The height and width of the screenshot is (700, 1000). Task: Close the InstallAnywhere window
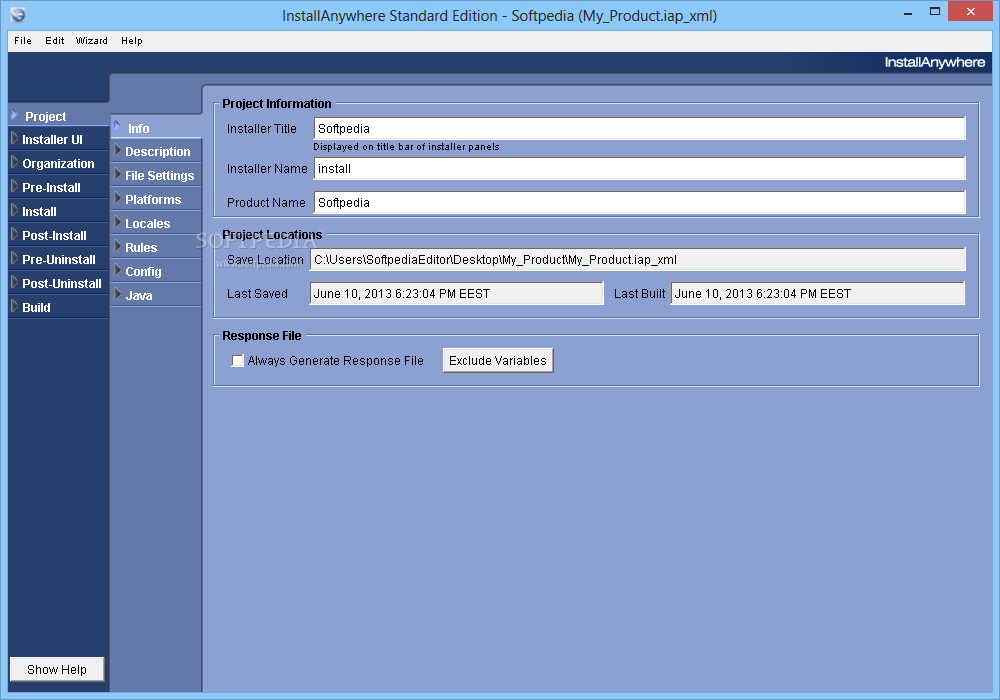(x=971, y=11)
